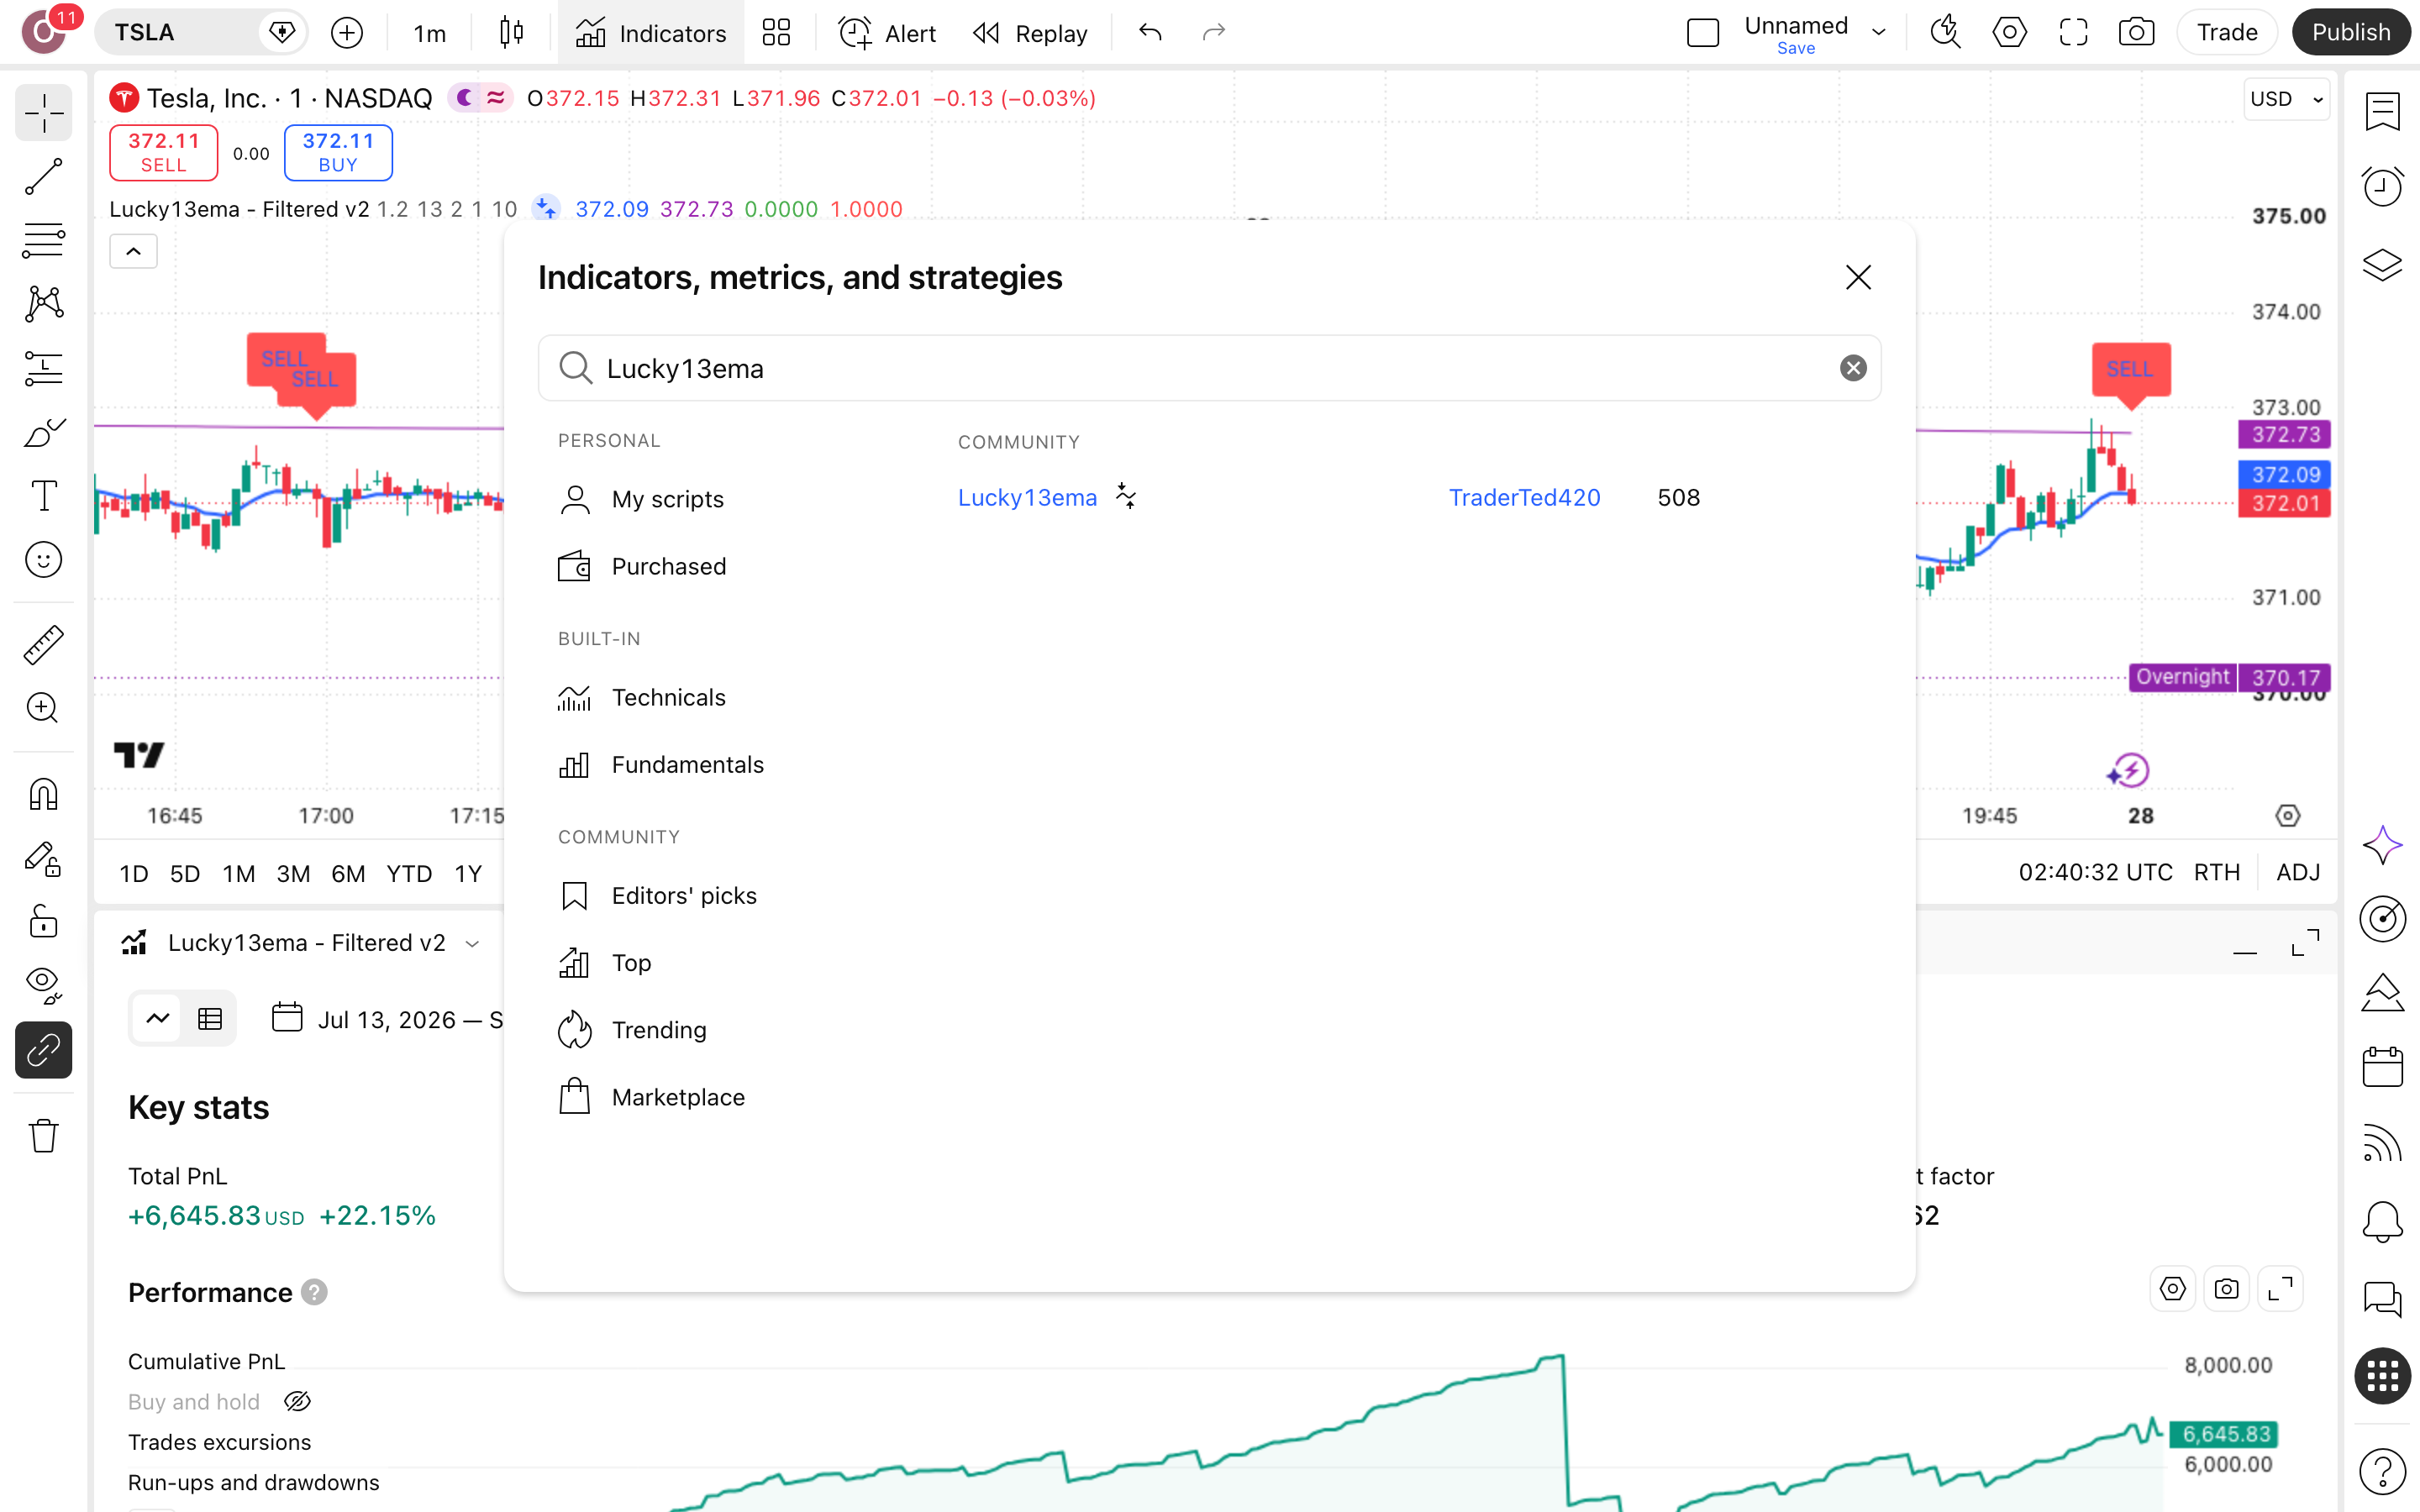Click the blue 372.11 BUY button

[338, 152]
